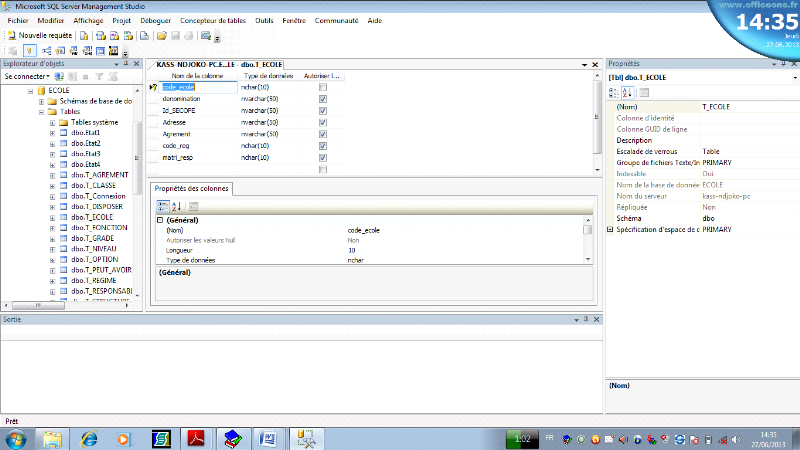Collapse the Tables folder in object explorer
The image size is (800, 450).
[x=41, y=112]
